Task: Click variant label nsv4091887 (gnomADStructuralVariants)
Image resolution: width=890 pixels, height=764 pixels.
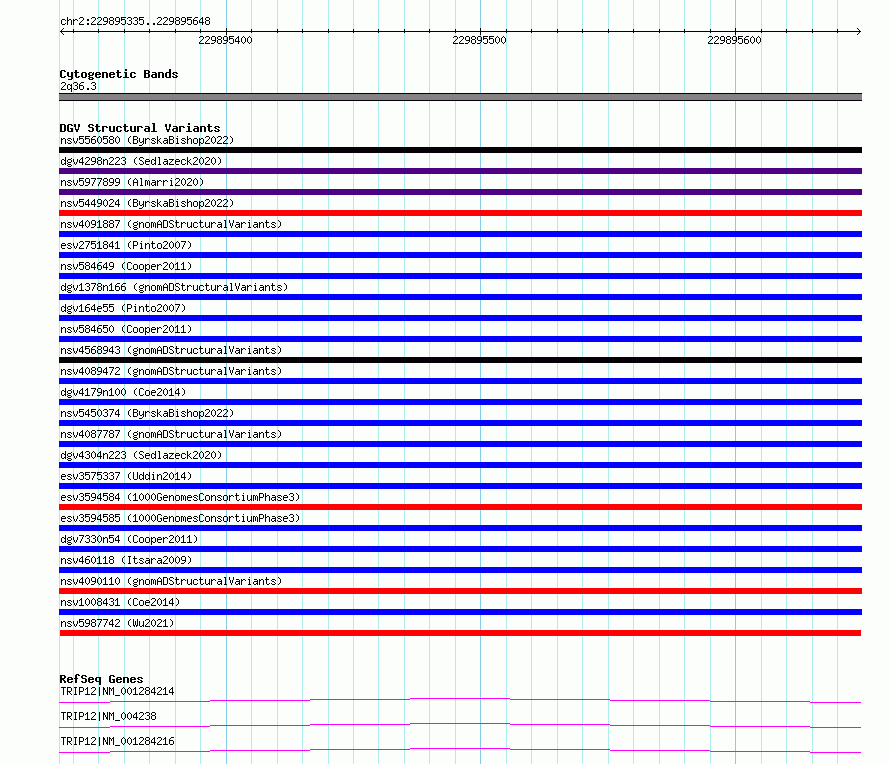Action: point(171,224)
